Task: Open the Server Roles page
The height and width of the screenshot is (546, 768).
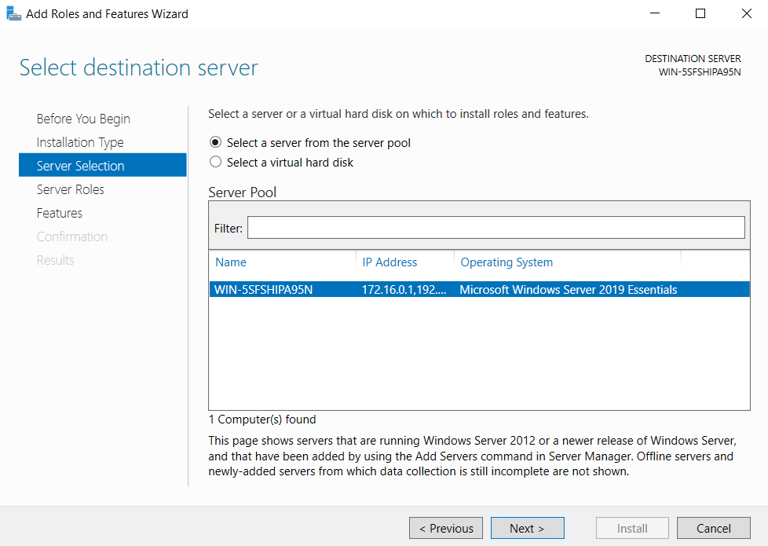Action: (71, 189)
